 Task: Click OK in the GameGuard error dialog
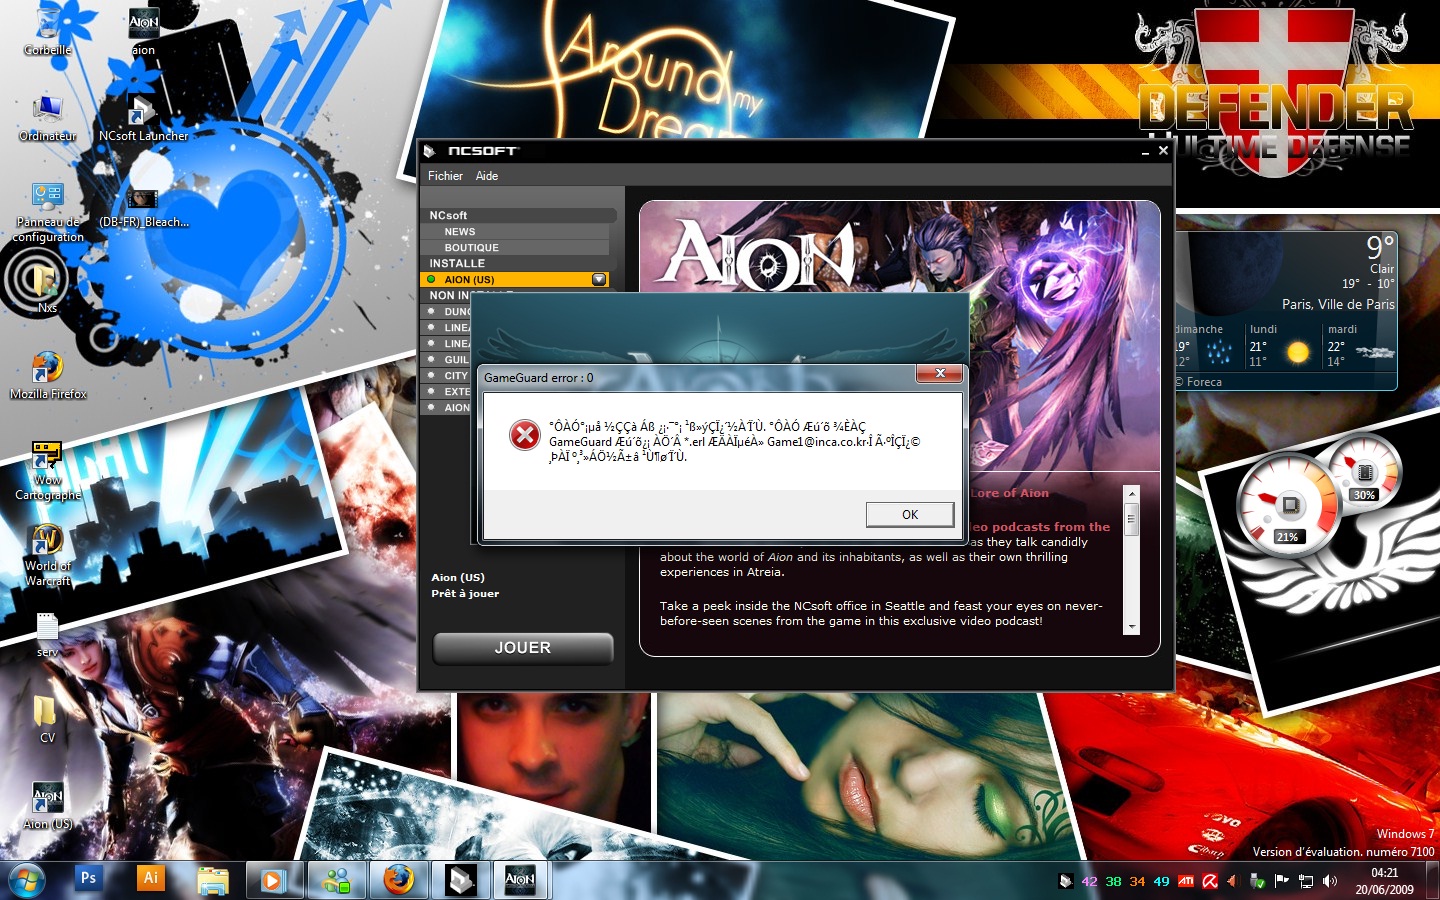coord(909,514)
